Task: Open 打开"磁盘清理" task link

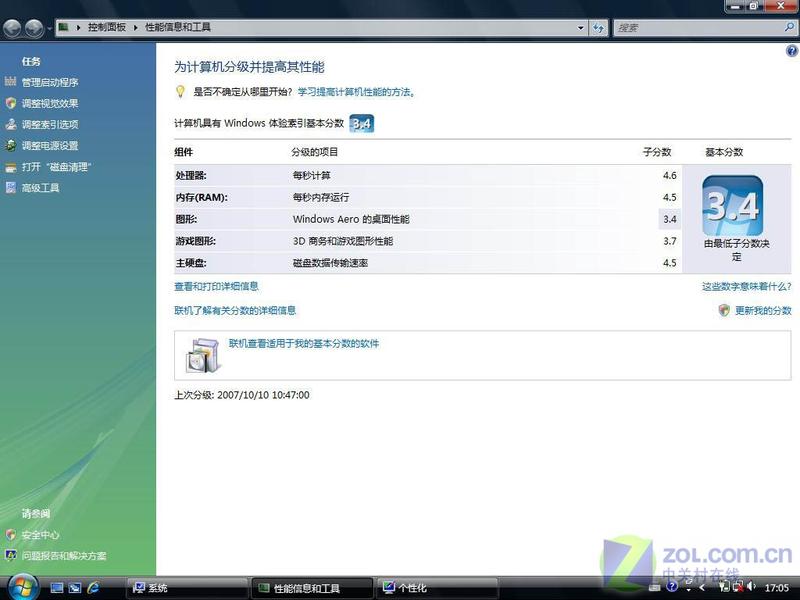Action: (x=57, y=167)
